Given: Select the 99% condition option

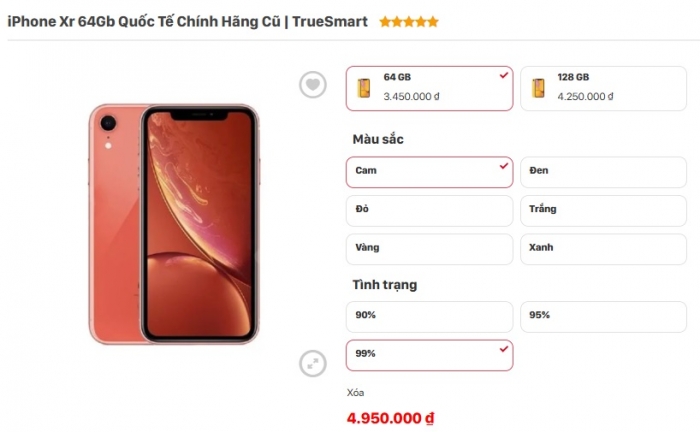Looking at the screenshot, I should [429, 355].
